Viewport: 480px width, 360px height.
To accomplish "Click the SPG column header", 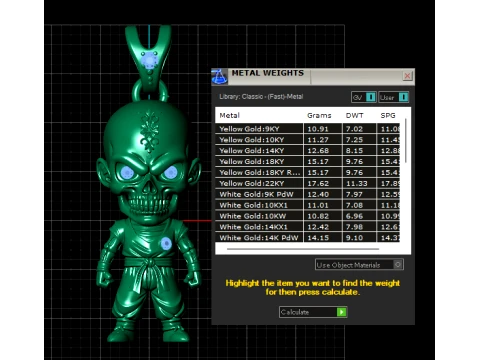I will [x=388, y=115].
